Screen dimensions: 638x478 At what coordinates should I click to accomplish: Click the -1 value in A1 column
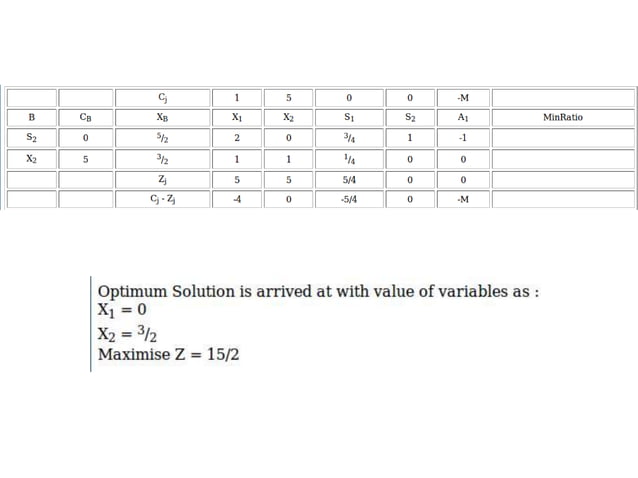[462, 138]
